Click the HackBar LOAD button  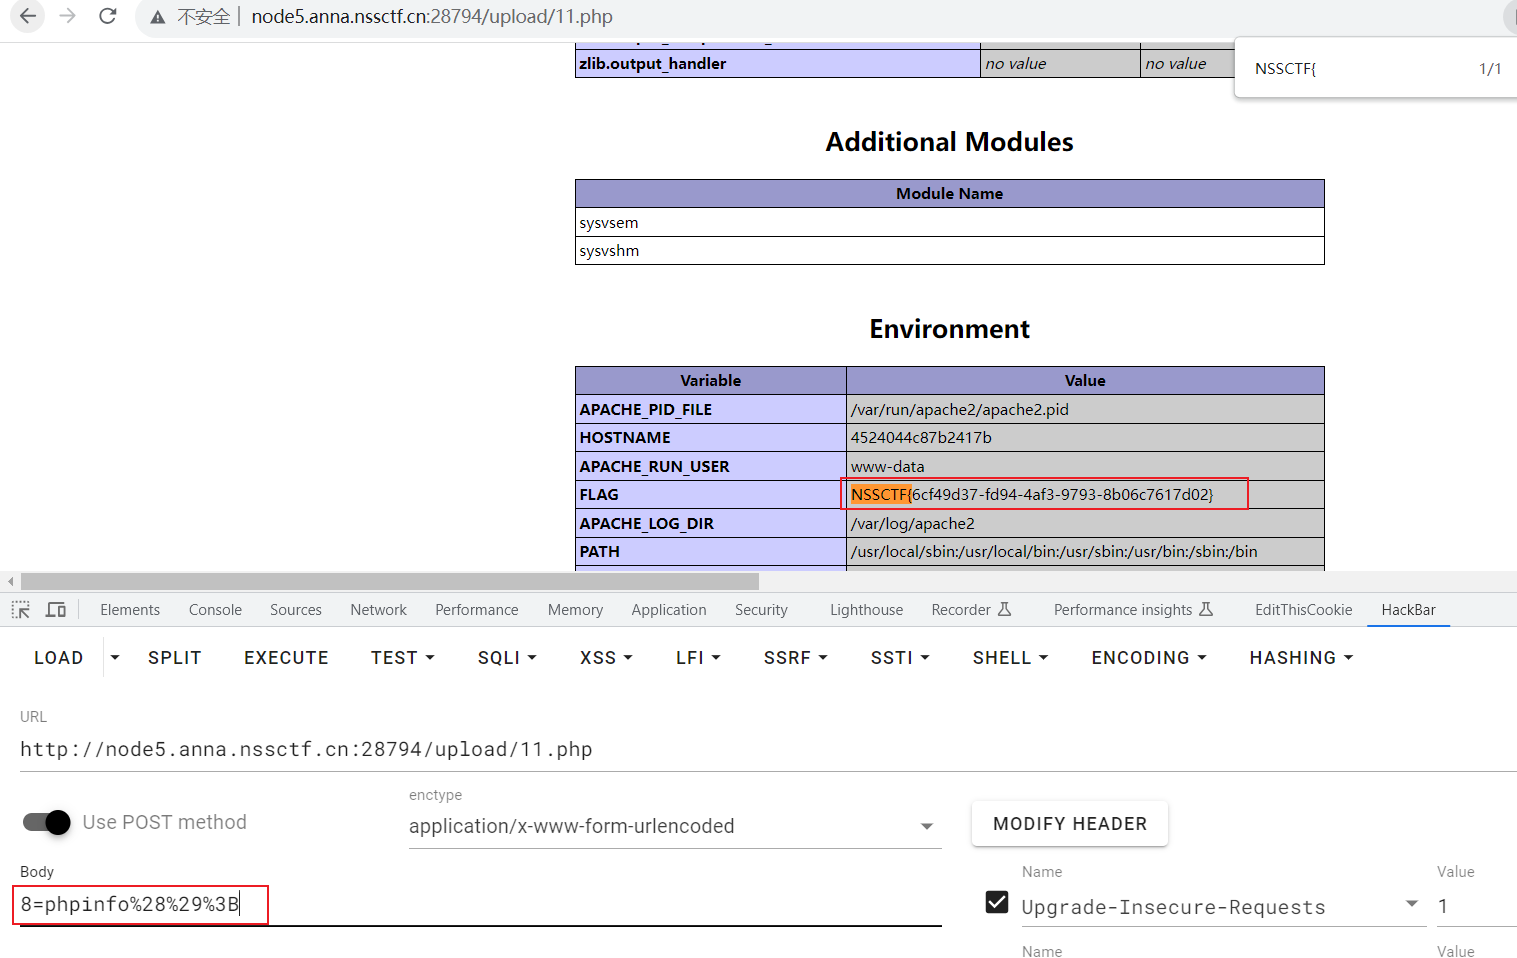59,658
